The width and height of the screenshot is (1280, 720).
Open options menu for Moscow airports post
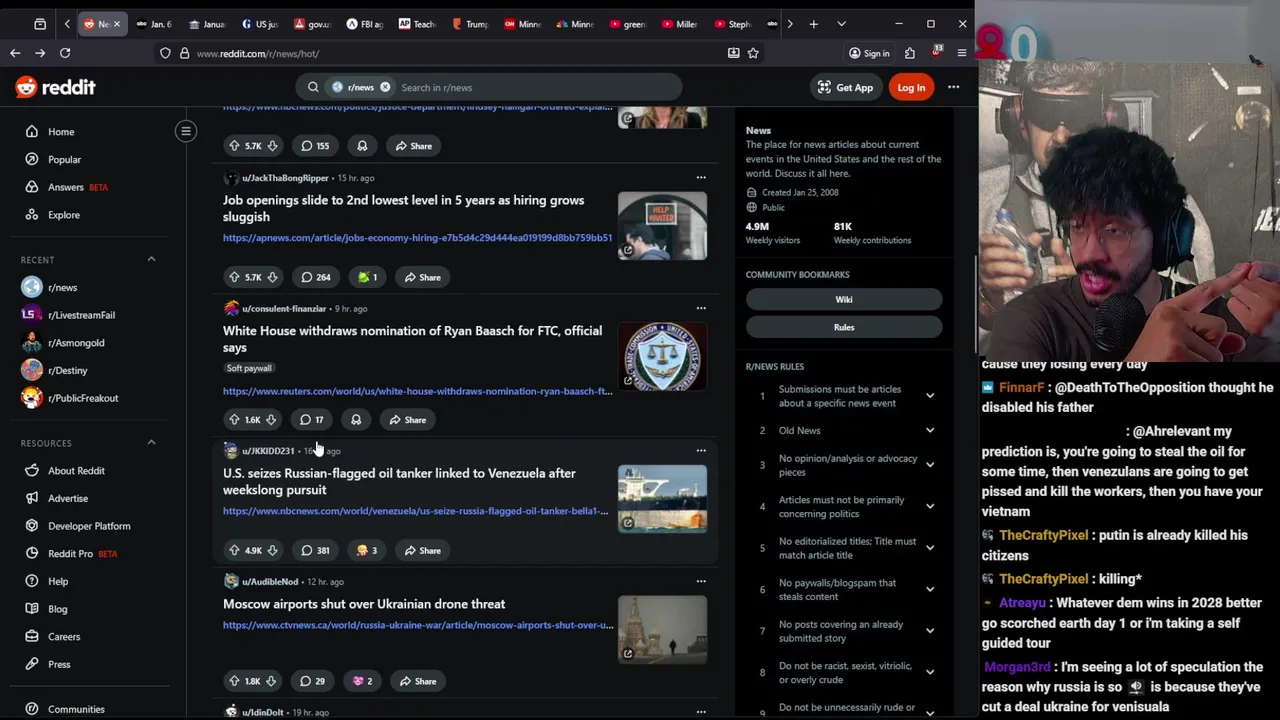(701, 581)
